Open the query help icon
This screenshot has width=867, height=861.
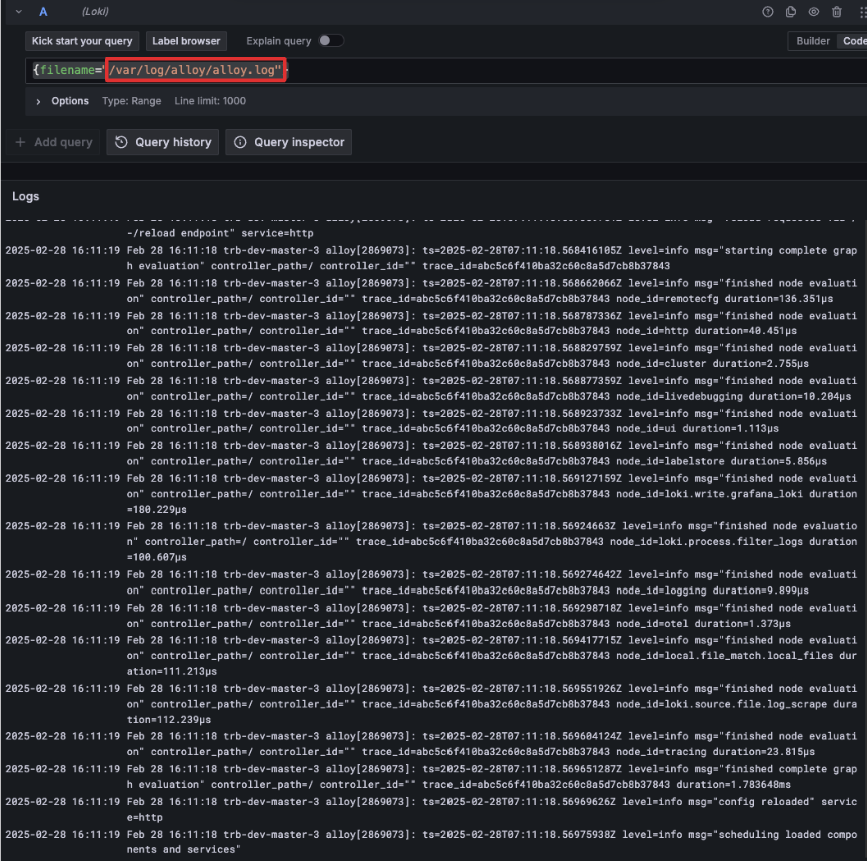tap(767, 12)
